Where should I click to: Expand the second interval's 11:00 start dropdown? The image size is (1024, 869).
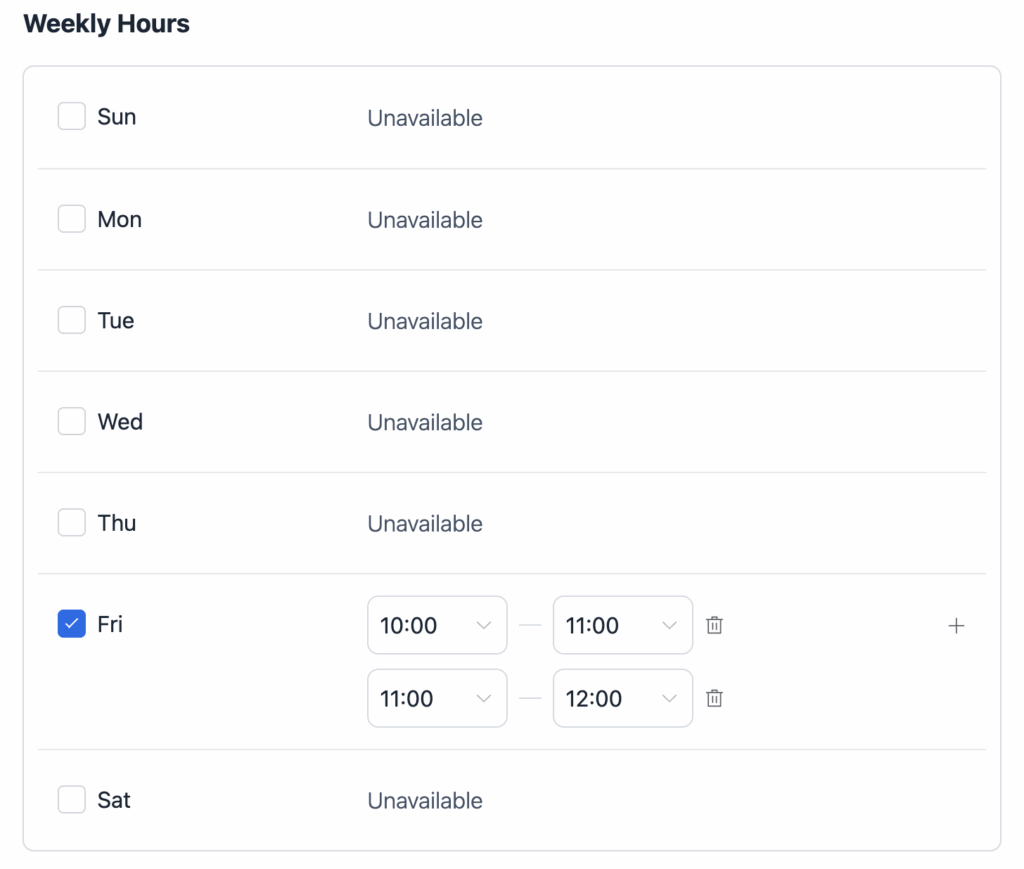pyautogui.click(x=437, y=698)
